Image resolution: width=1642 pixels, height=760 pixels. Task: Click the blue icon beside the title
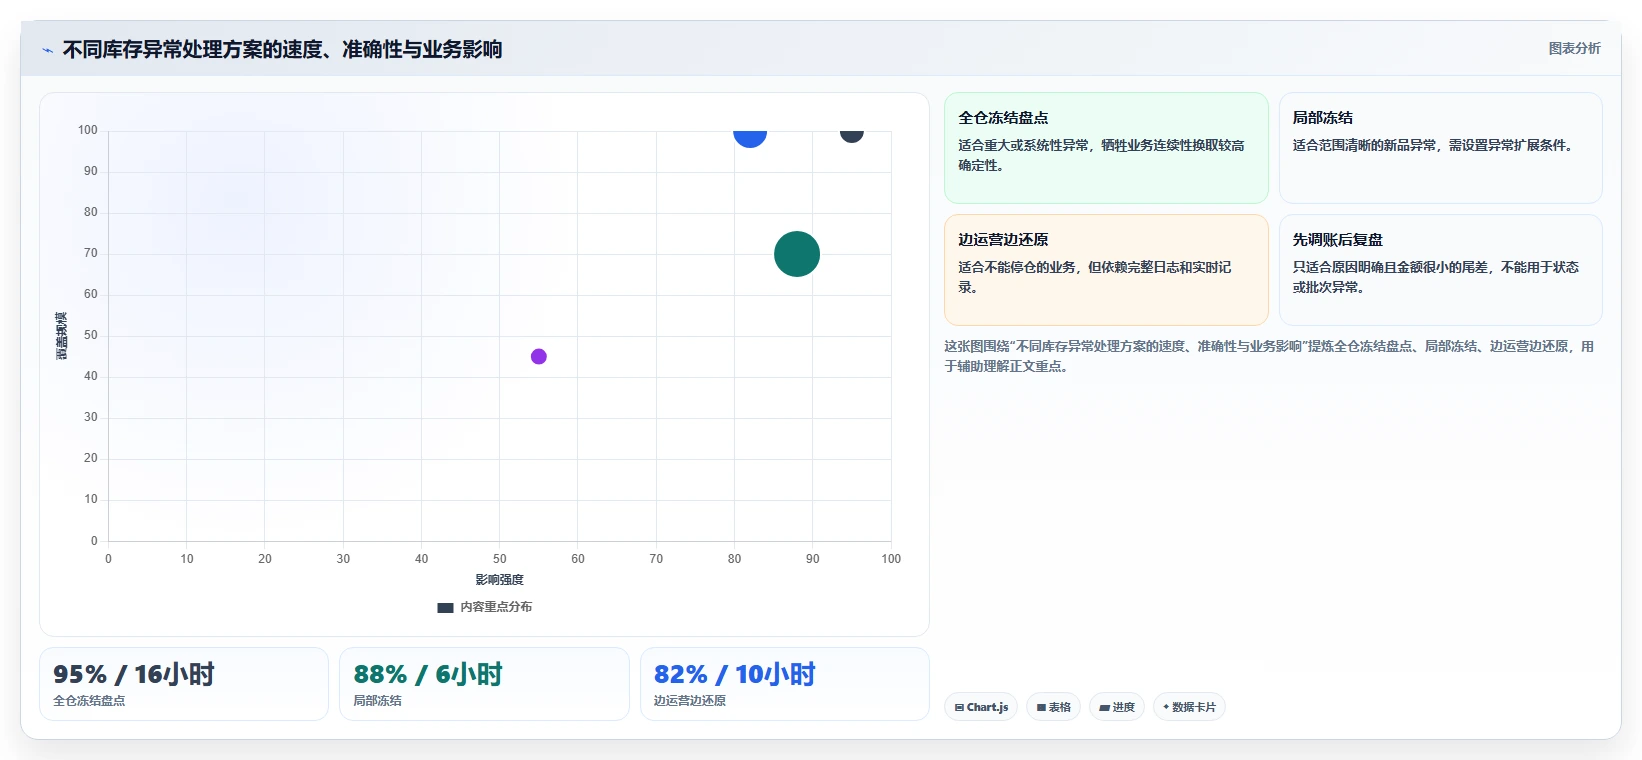pos(47,50)
